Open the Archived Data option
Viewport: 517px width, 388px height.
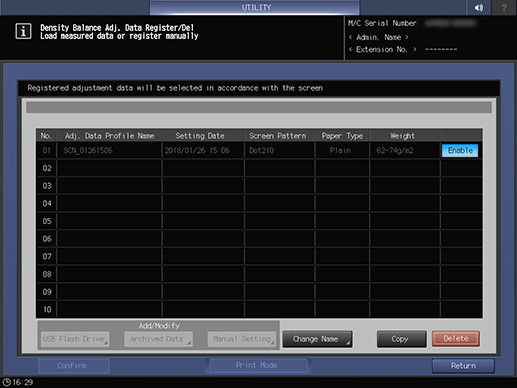click(158, 339)
